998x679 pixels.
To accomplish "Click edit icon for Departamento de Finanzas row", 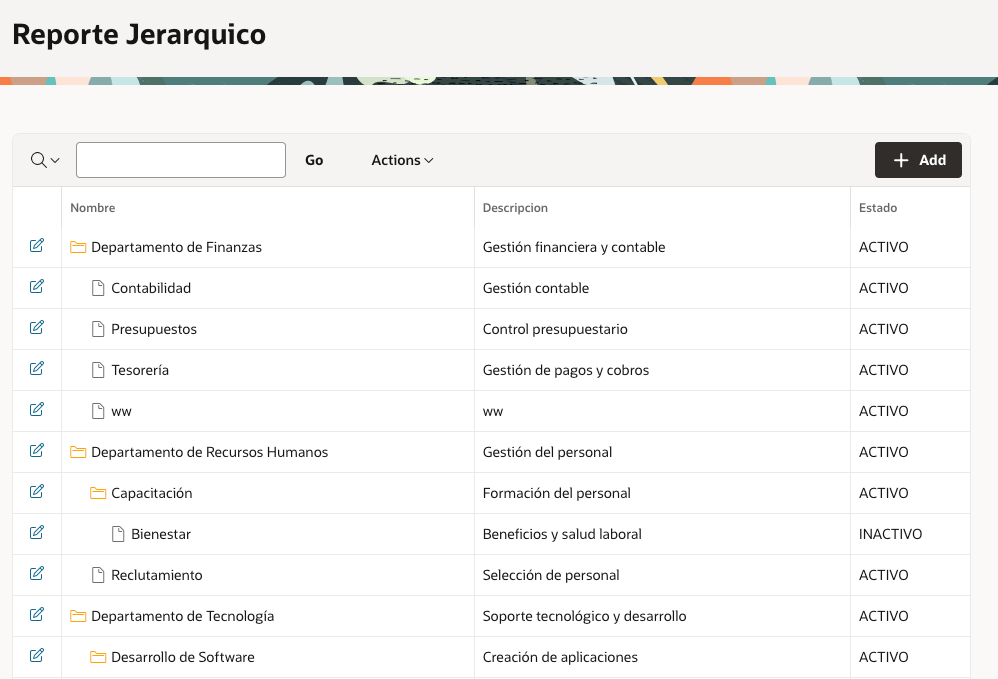I will (37, 246).
